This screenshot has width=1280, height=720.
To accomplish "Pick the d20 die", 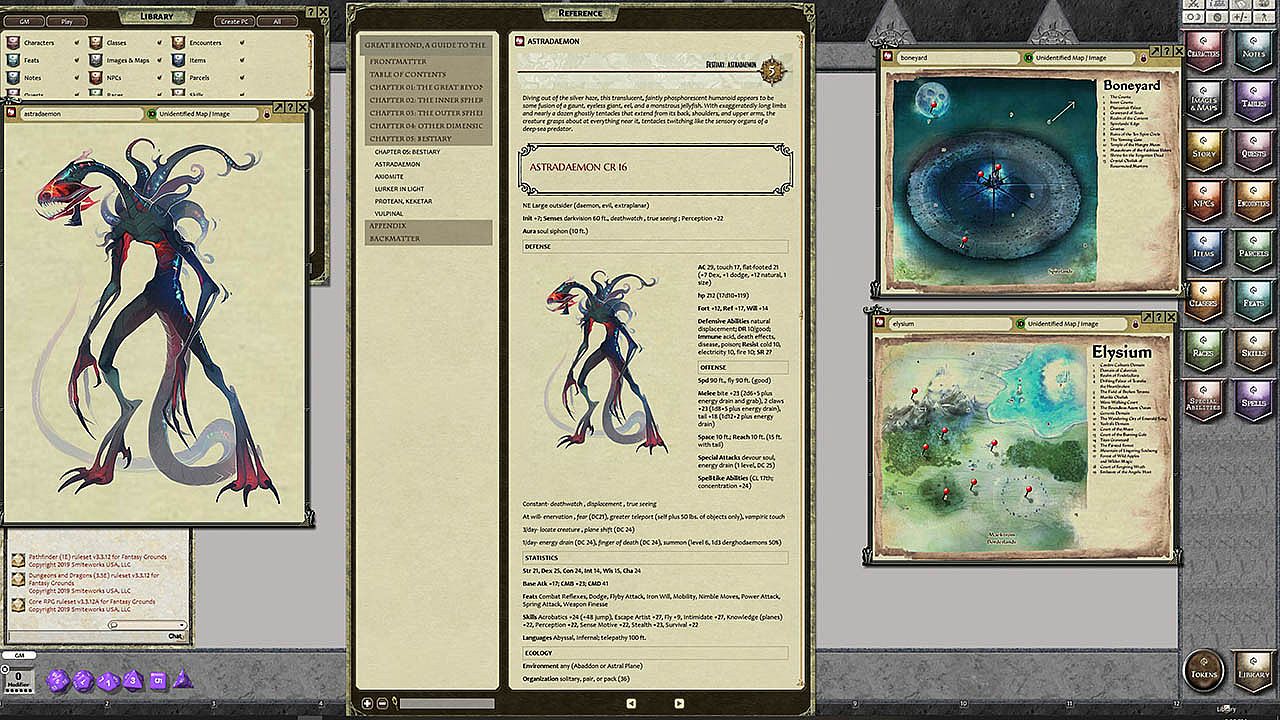I will pyautogui.click(x=58, y=680).
